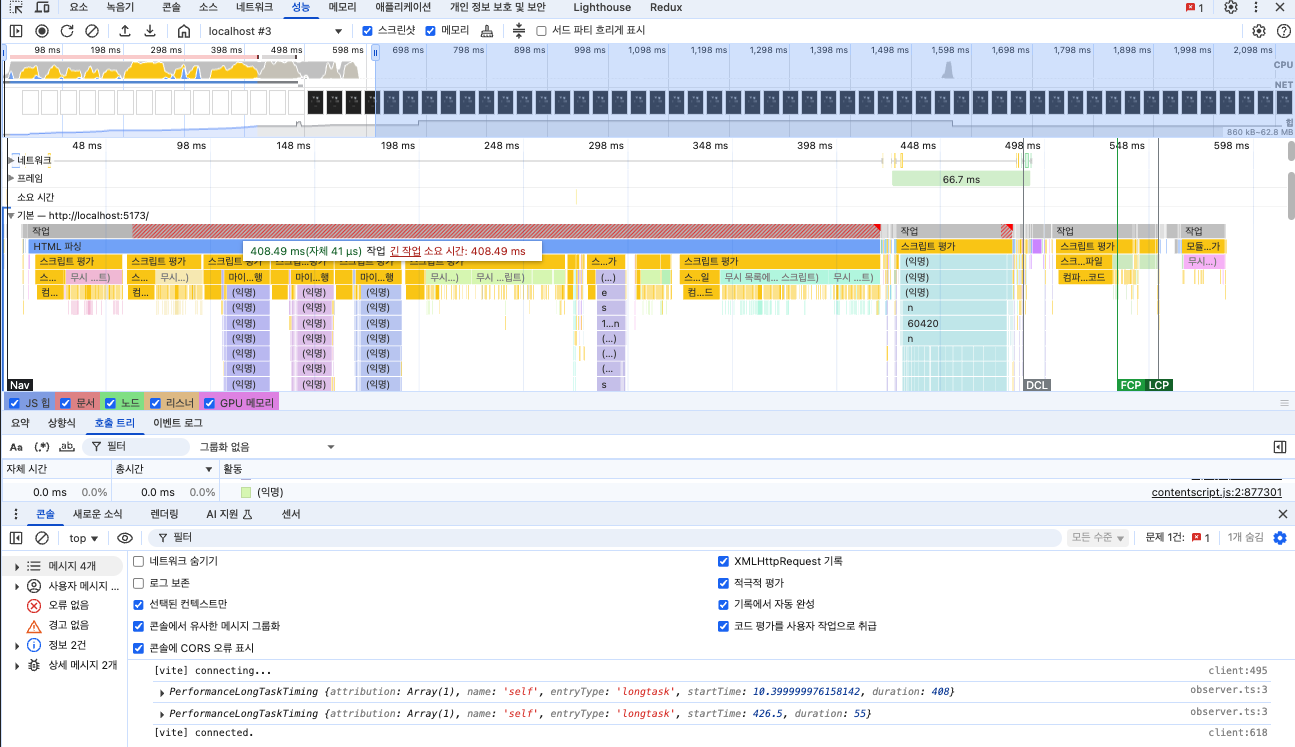Screen dimensions: 1295x747
Task: Click the download profile icon
Action: tap(150, 31)
